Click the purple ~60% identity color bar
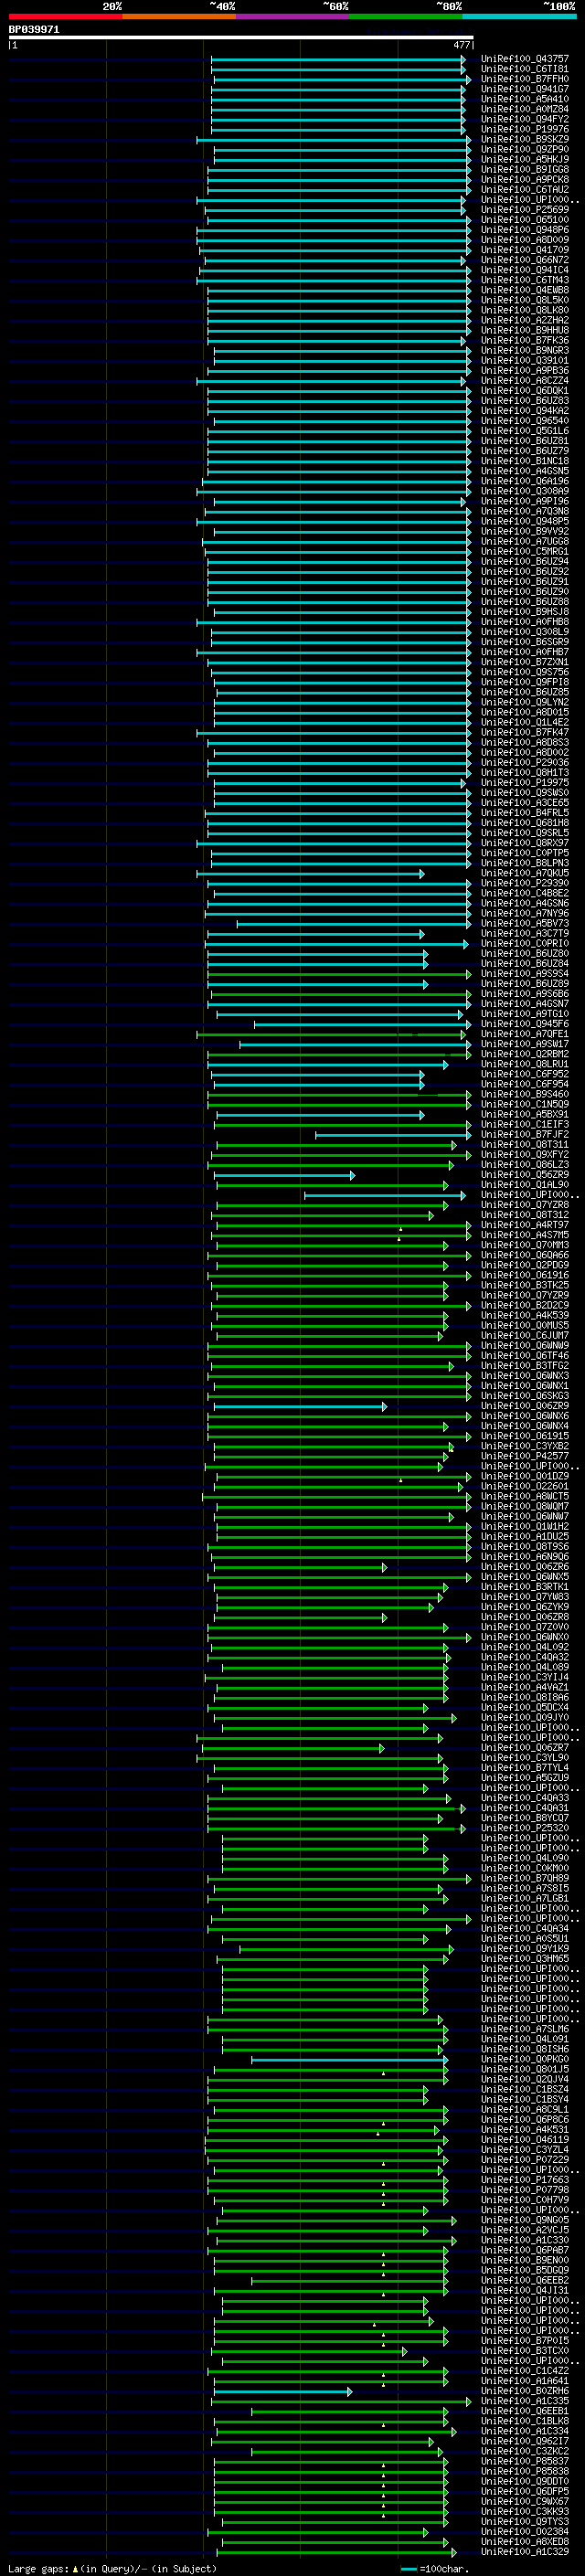 [293, 17]
